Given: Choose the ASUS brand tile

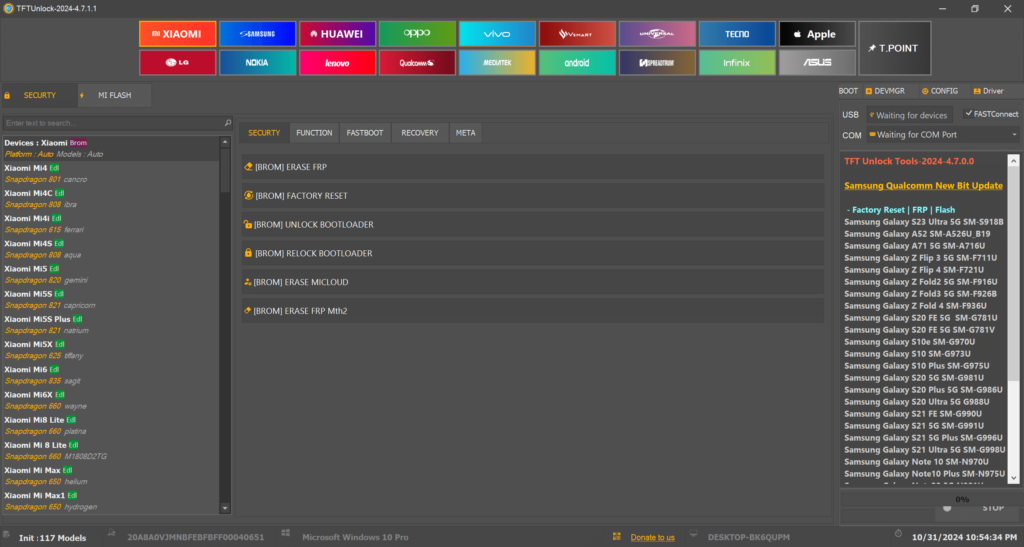Looking at the screenshot, I should pos(817,63).
